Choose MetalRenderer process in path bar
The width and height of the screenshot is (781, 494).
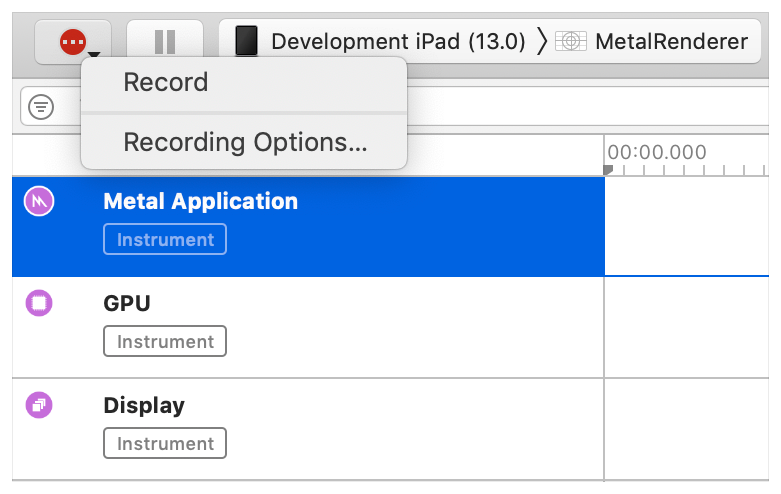click(670, 41)
